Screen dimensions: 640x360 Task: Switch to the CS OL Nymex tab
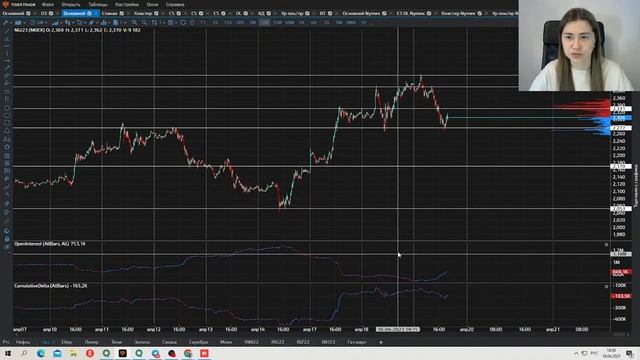[411, 13]
